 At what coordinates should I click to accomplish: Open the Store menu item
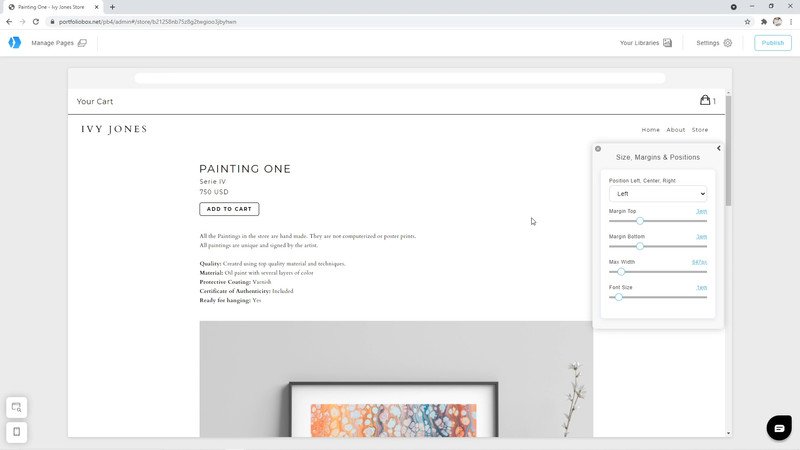click(699, 130)
